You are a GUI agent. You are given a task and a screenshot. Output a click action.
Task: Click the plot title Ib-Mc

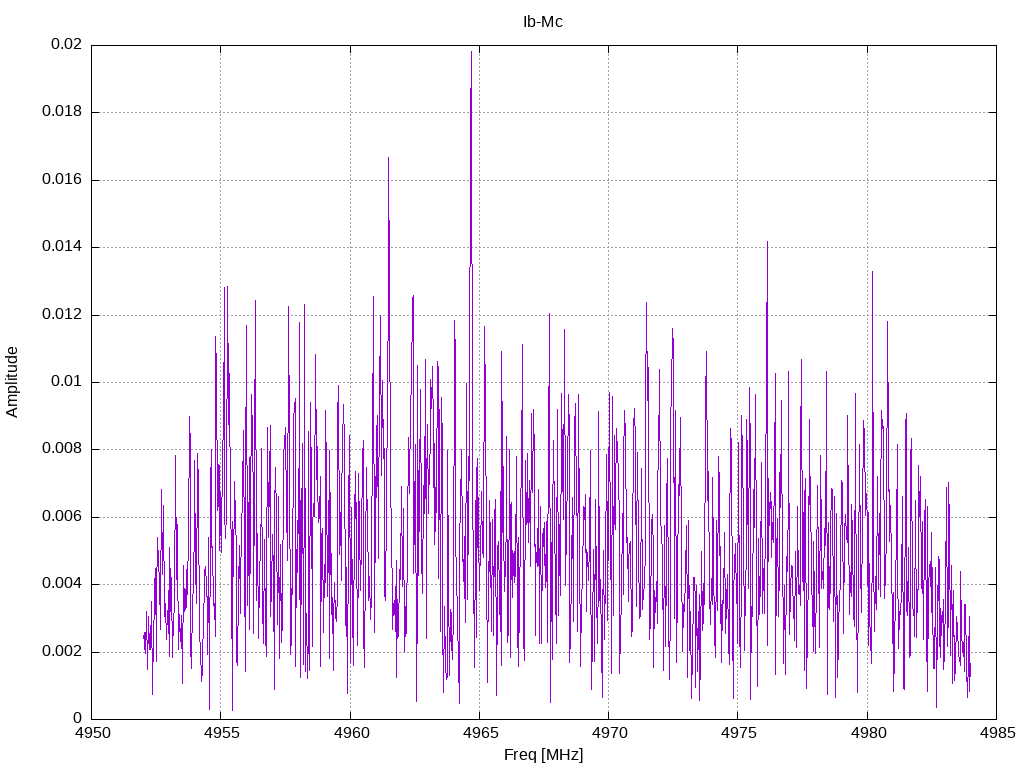point(543,22)
